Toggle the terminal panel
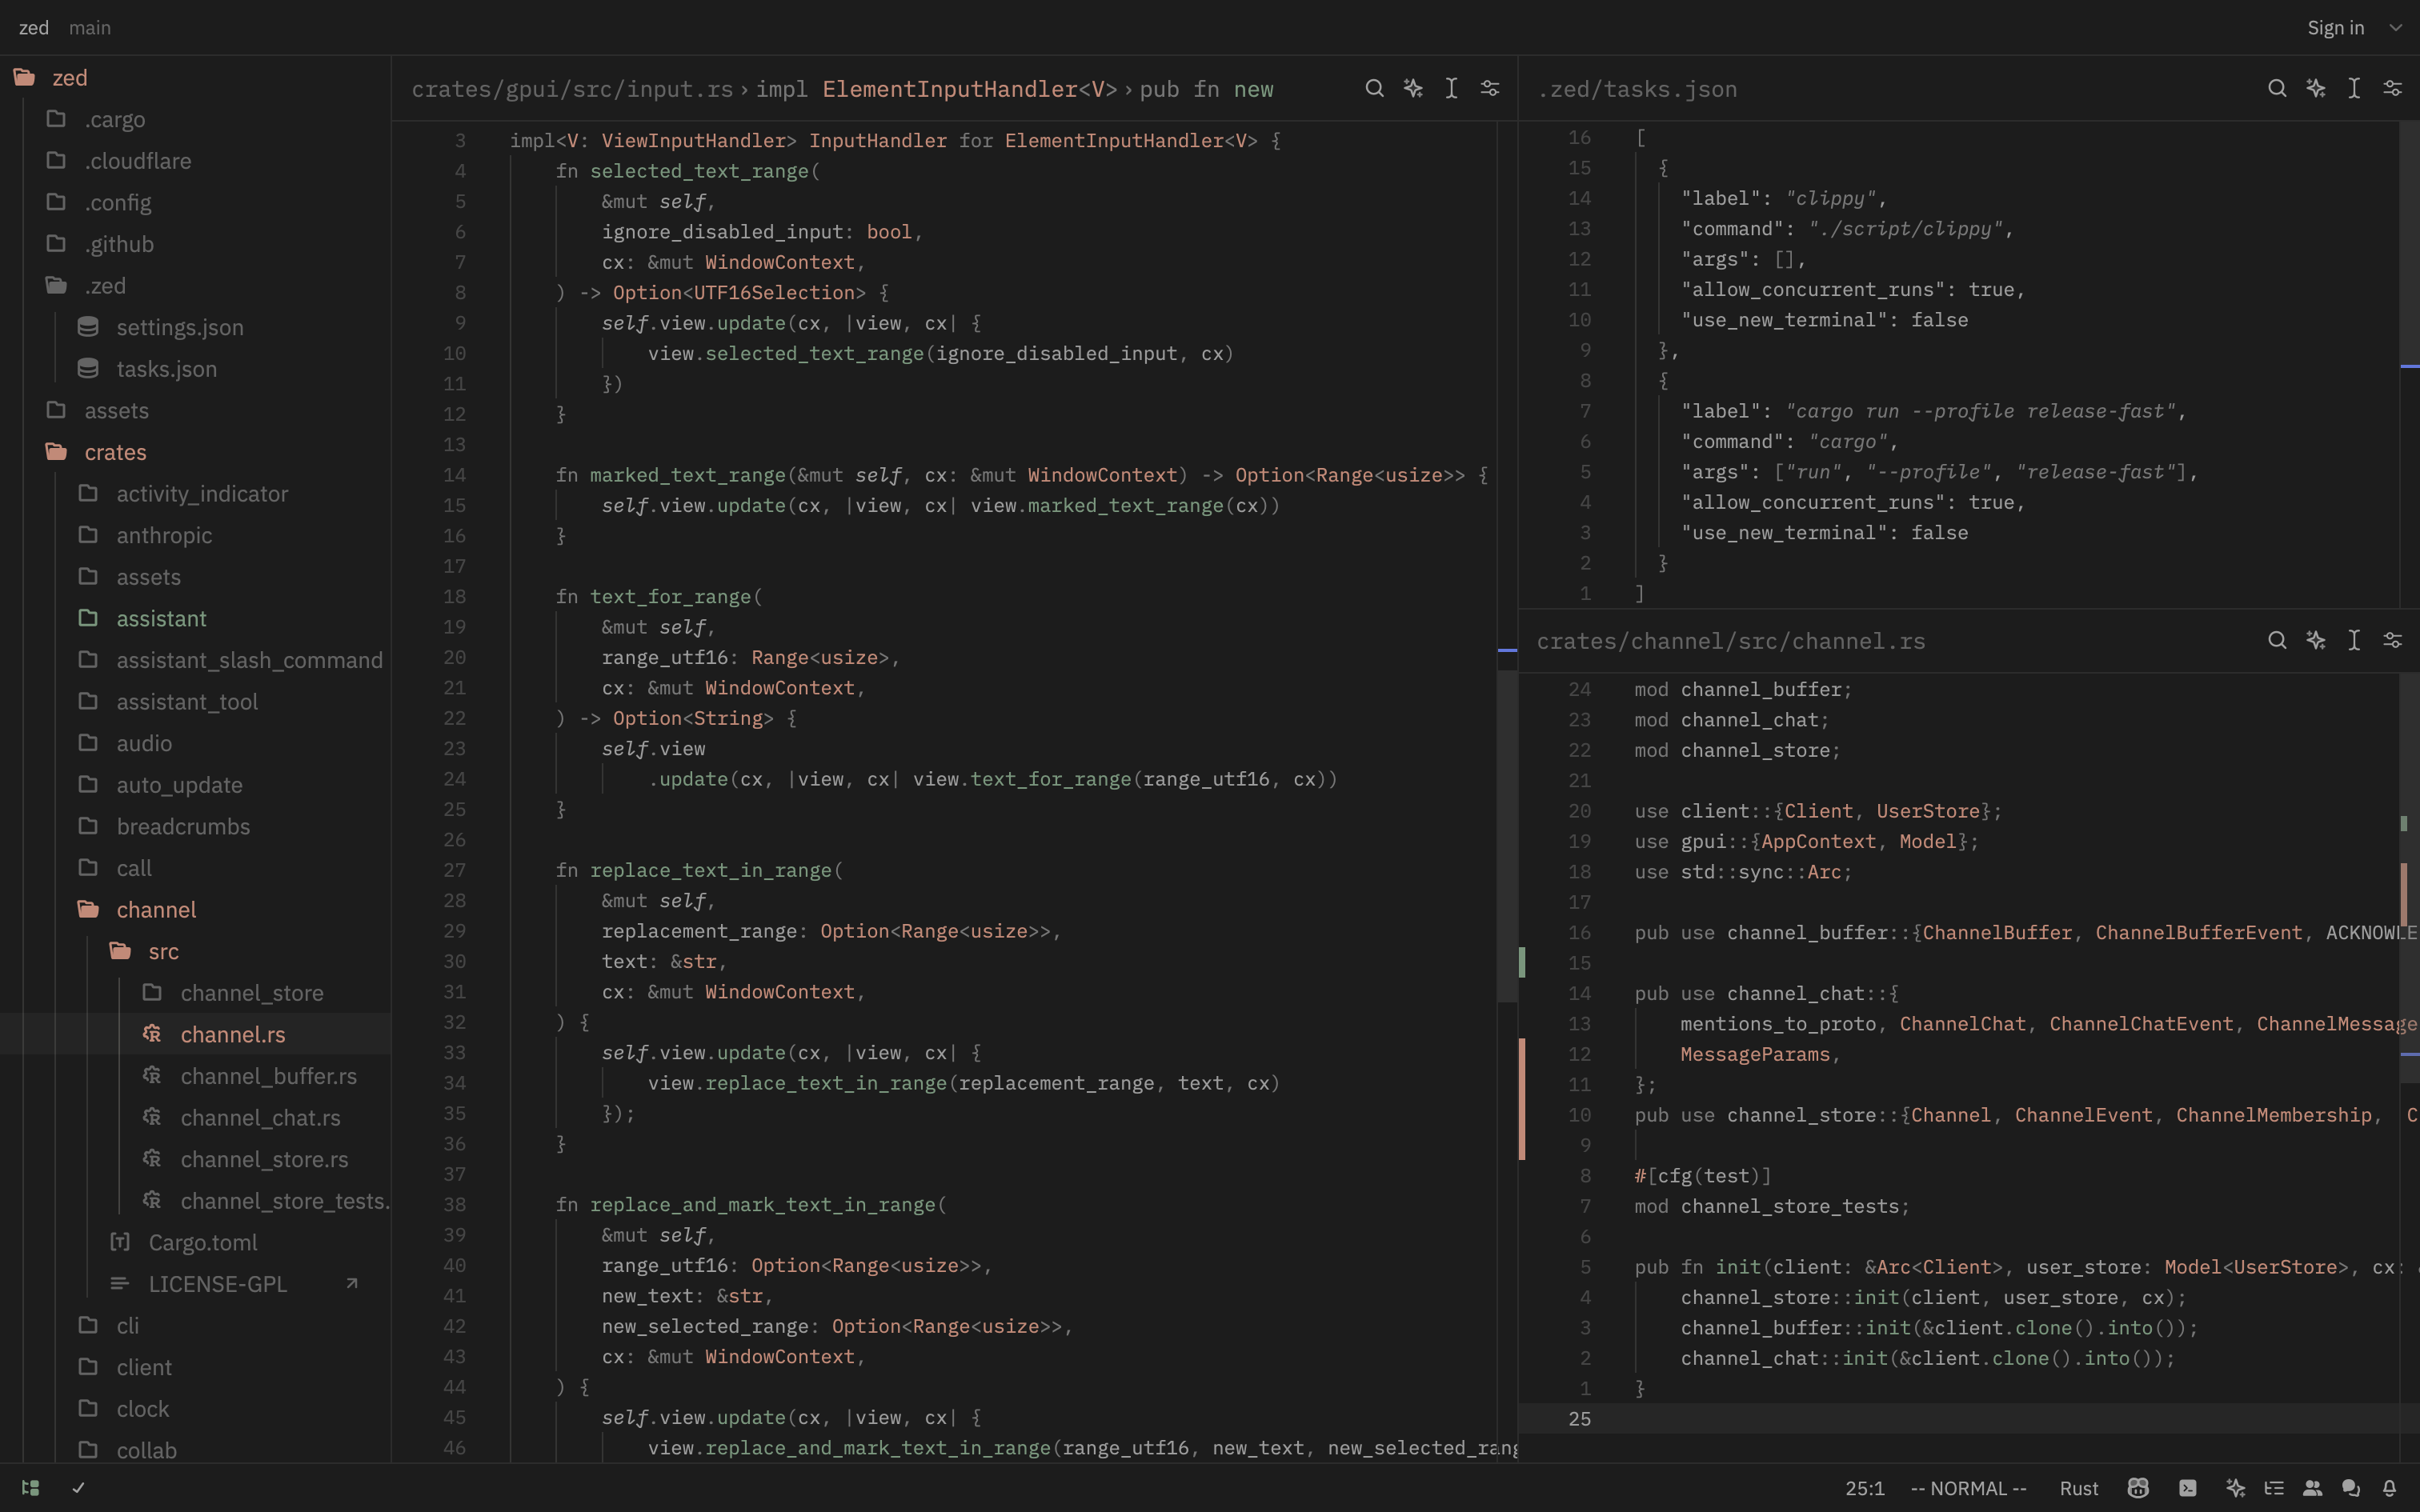 (x=2188, y=1488)
